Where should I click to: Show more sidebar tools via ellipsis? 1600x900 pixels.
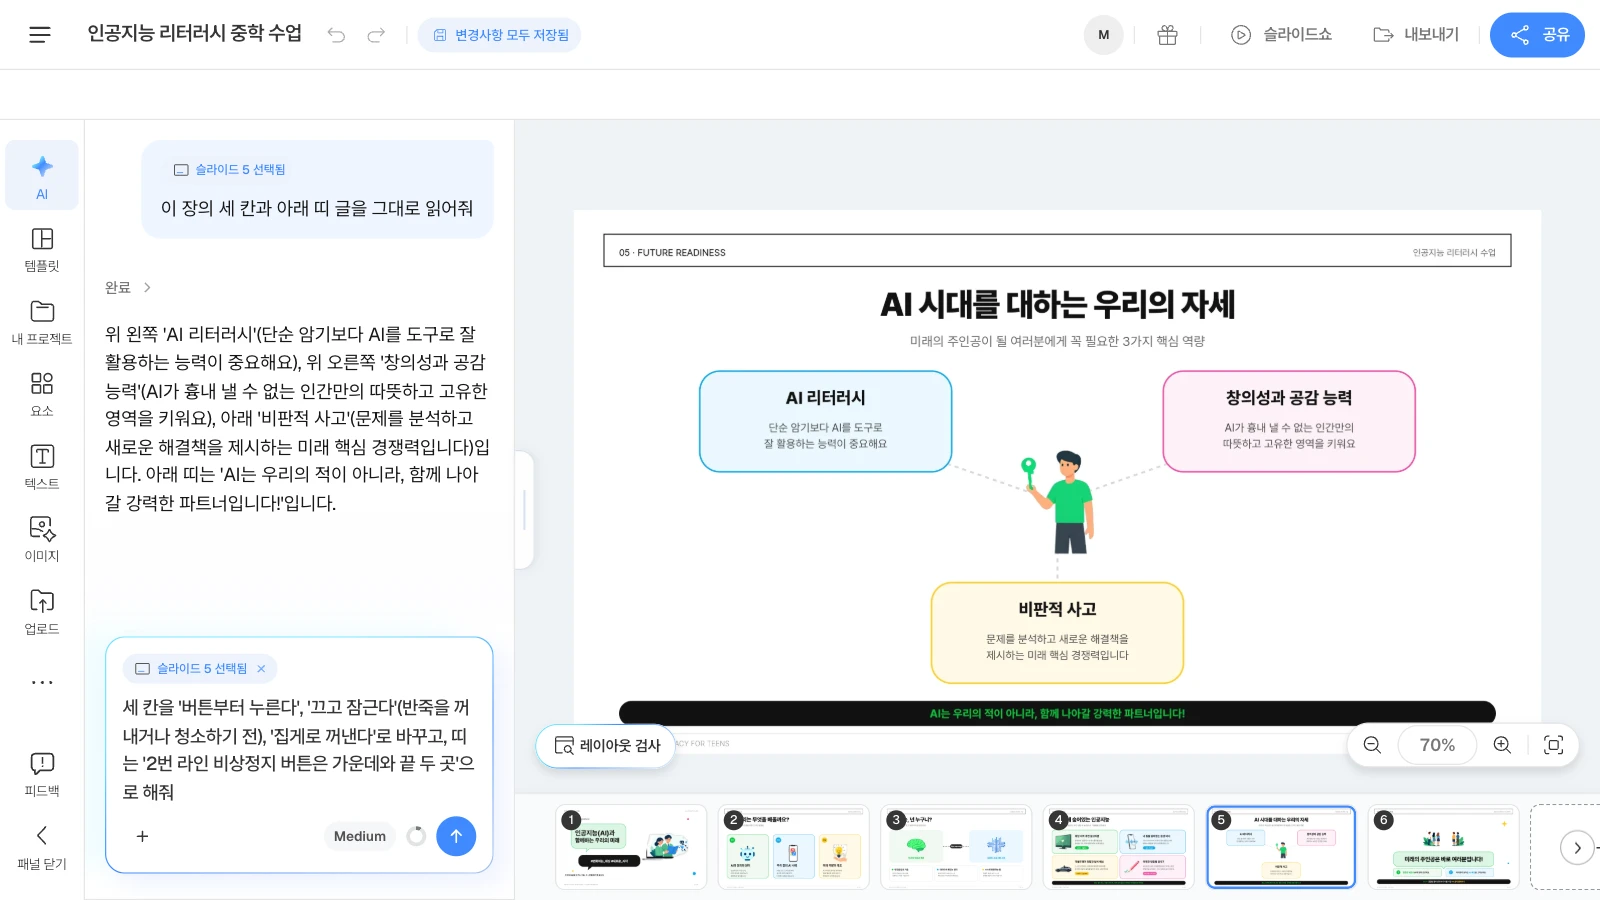click(42, 682)
